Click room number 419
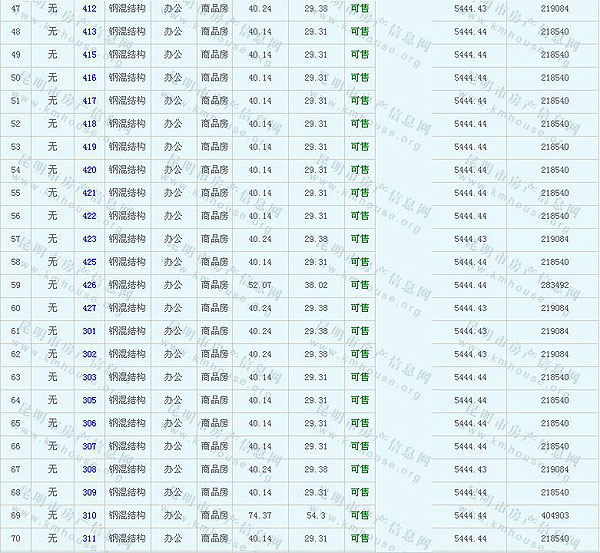 [89, 146]
